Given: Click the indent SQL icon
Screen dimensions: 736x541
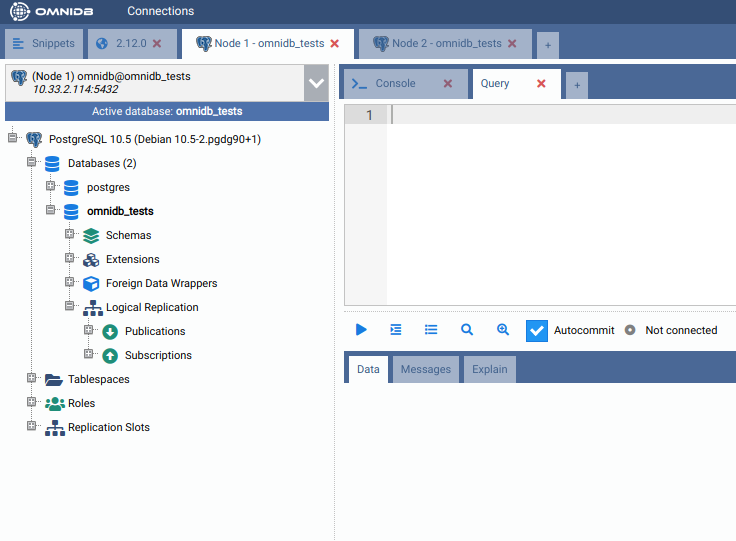Looking at the screenshot, I should coord(396,330).
